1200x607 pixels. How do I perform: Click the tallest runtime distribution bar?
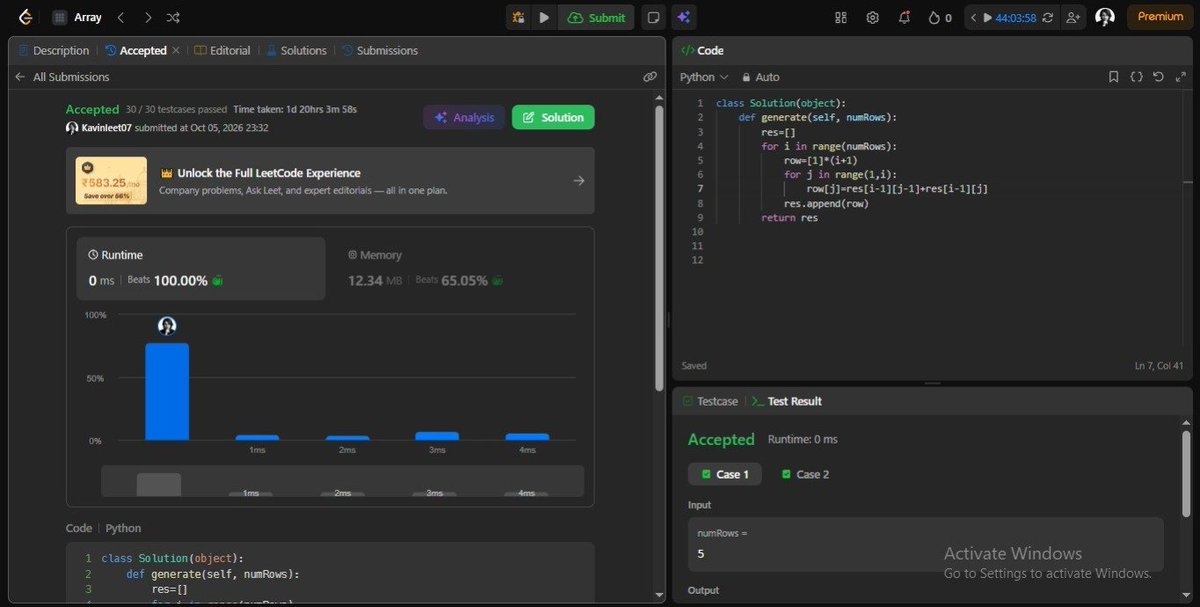coord(167,391)
